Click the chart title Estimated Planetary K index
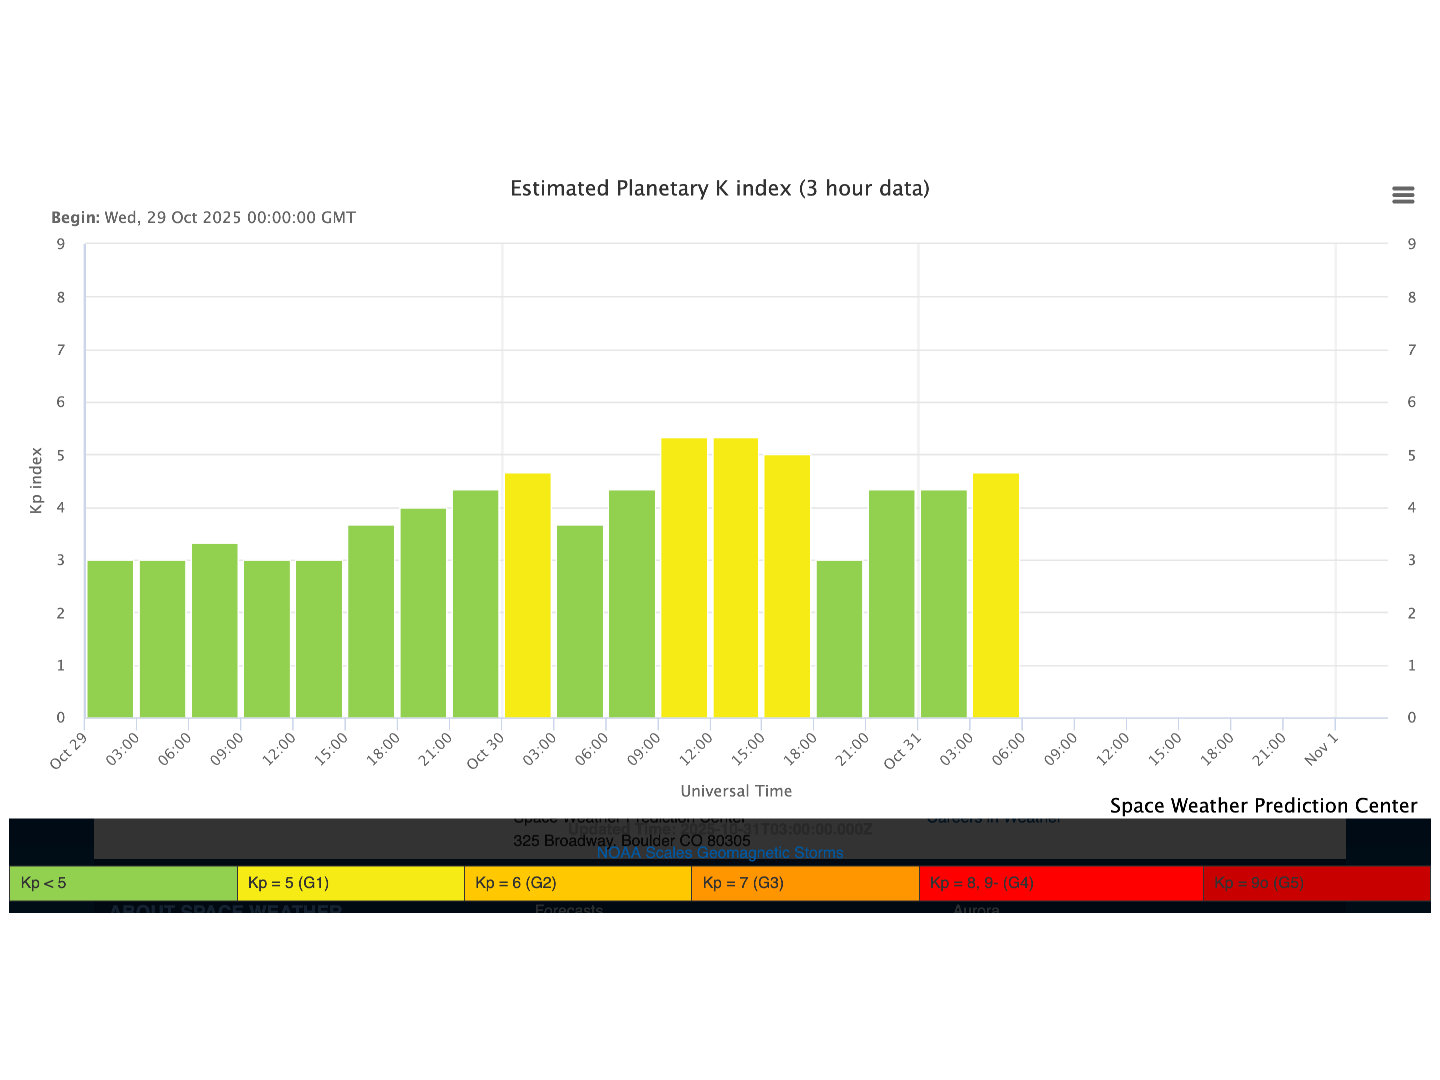 (719, 189)
